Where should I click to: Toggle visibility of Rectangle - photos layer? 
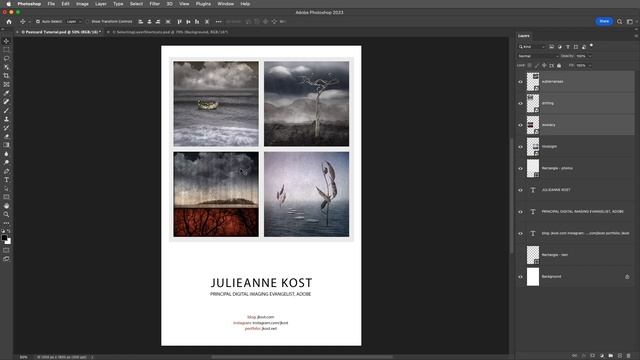(x=520, y=168)
